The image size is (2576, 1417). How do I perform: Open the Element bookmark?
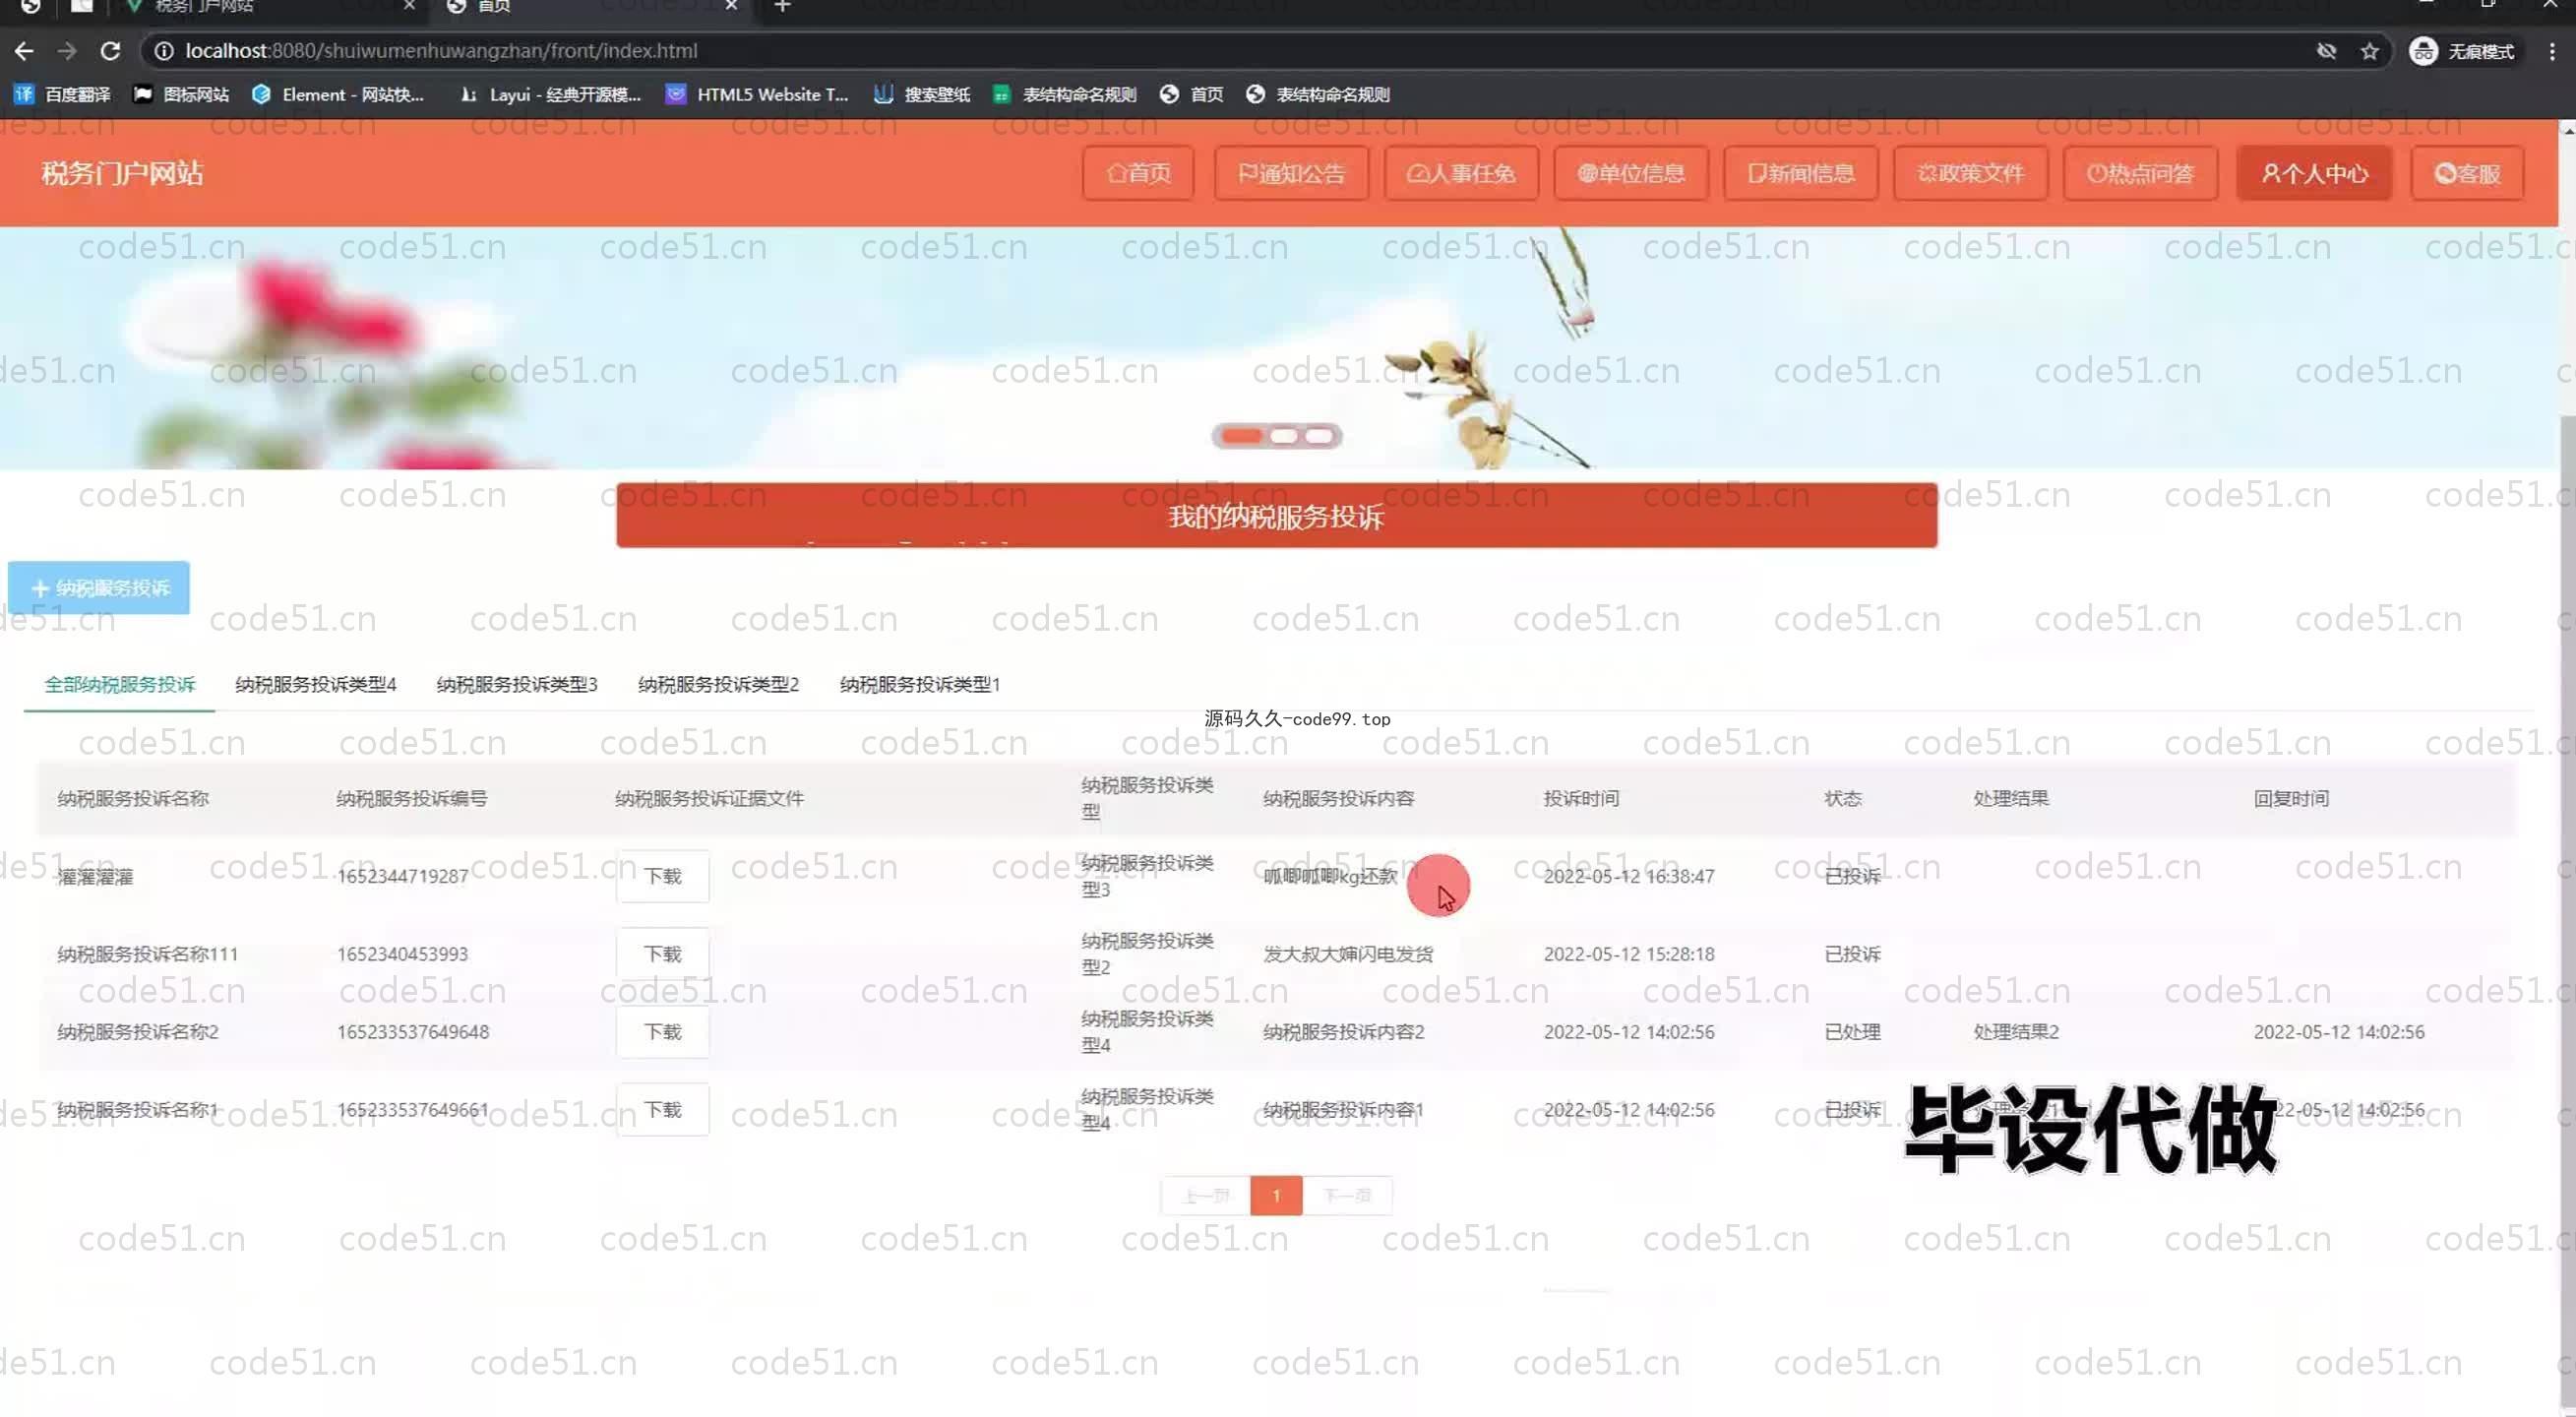click(338, 94)
